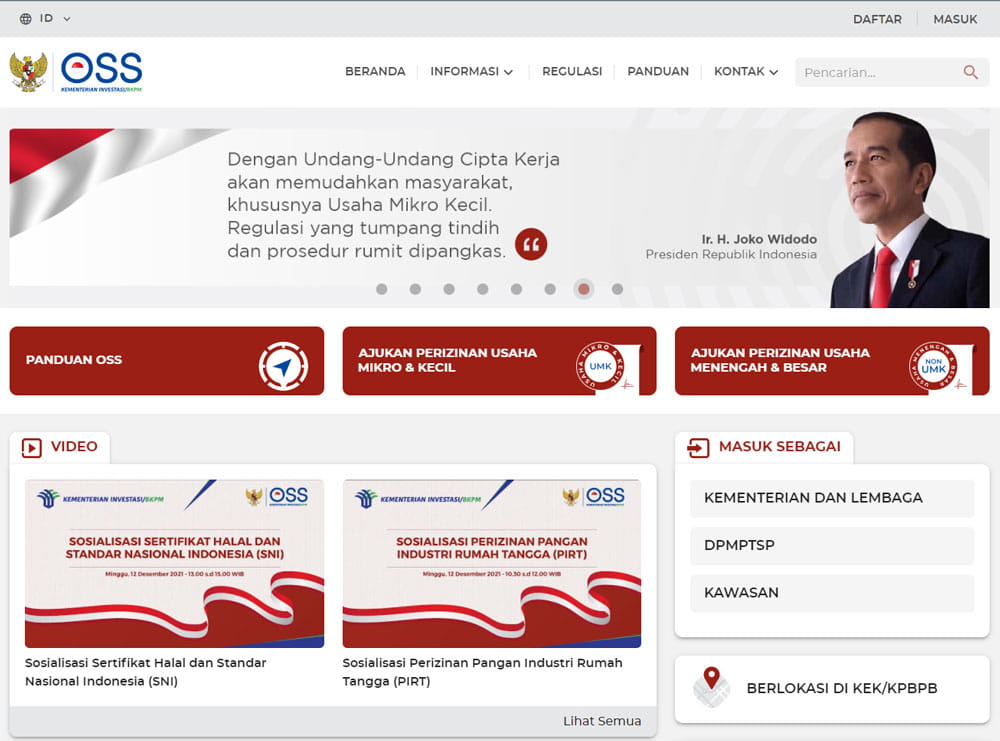Select the active seventh carousel dot
Image resolution: width=1000 pixels, height=741 pixels.
tap(584, 289)
